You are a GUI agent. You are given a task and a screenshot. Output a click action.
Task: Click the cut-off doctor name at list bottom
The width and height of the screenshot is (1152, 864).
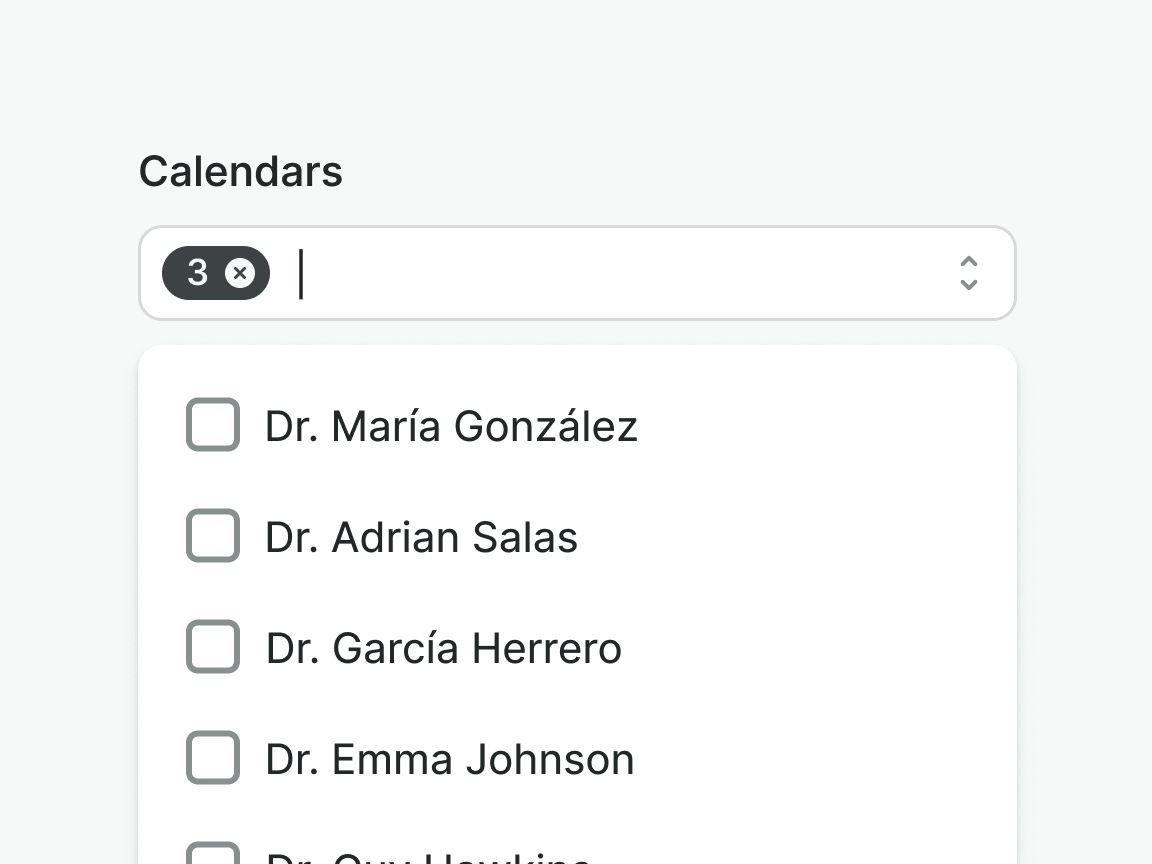[430, 857]
